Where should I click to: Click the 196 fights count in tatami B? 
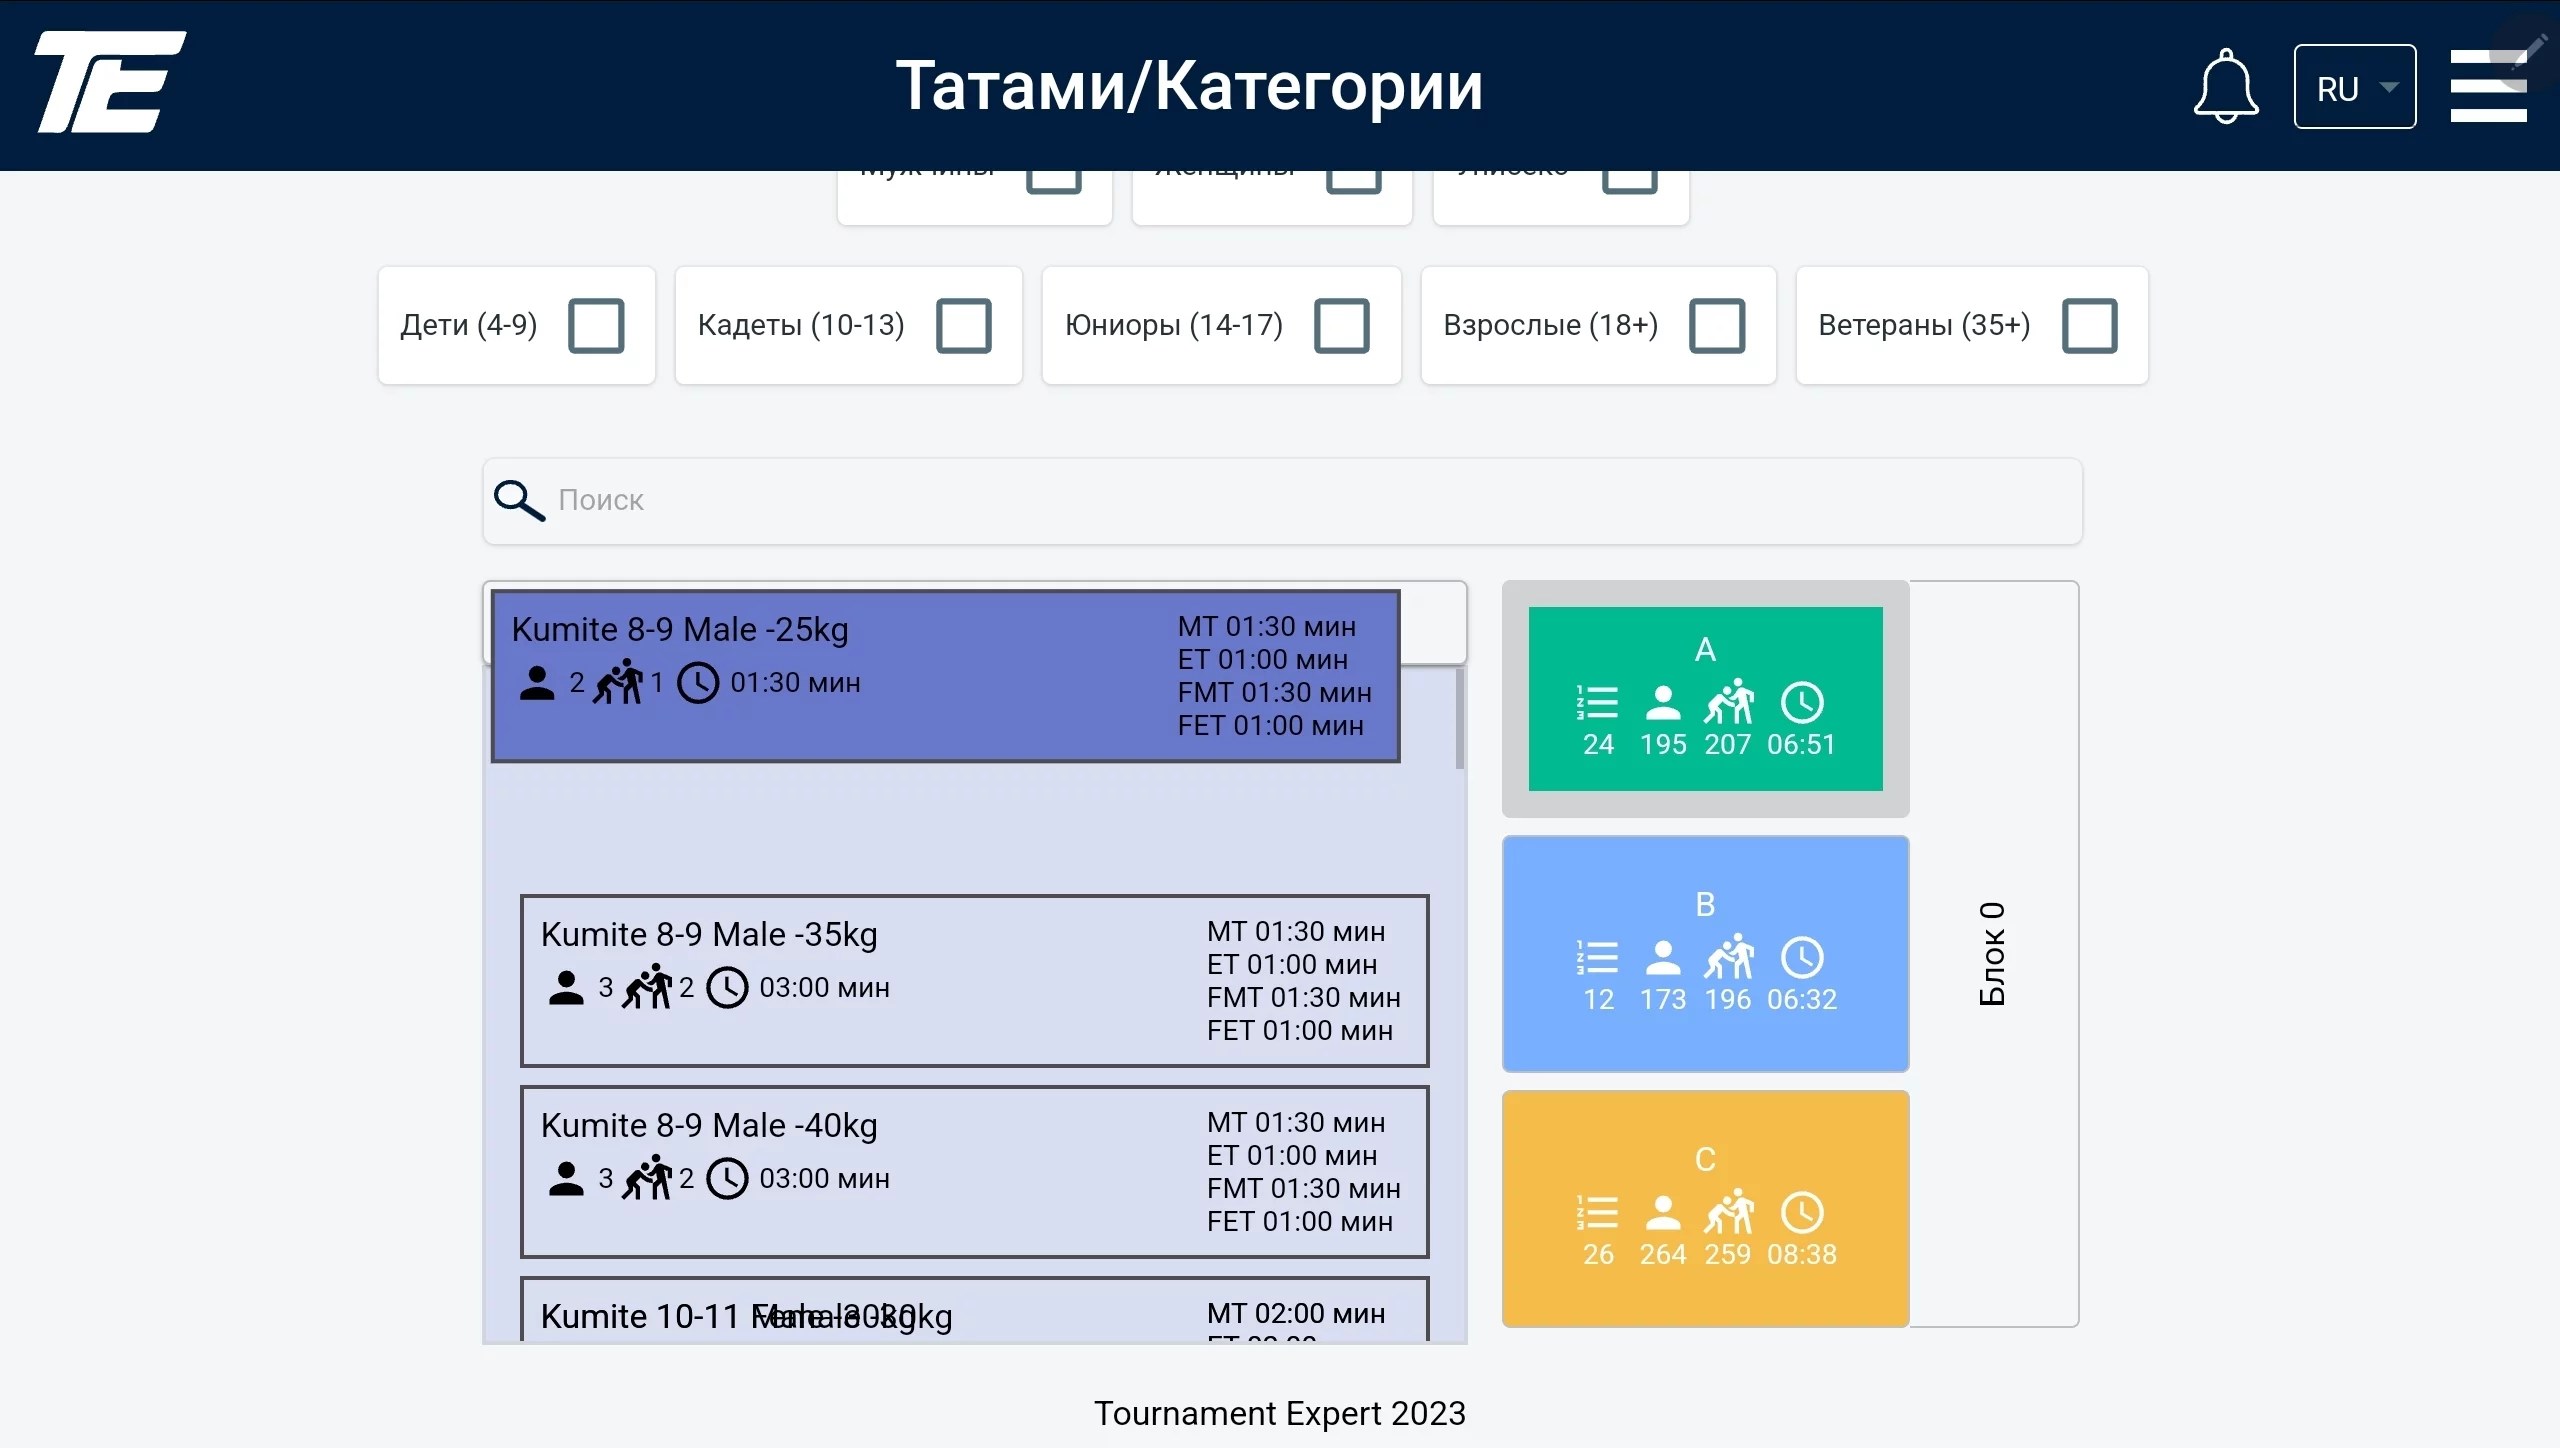[1728, 1000]
